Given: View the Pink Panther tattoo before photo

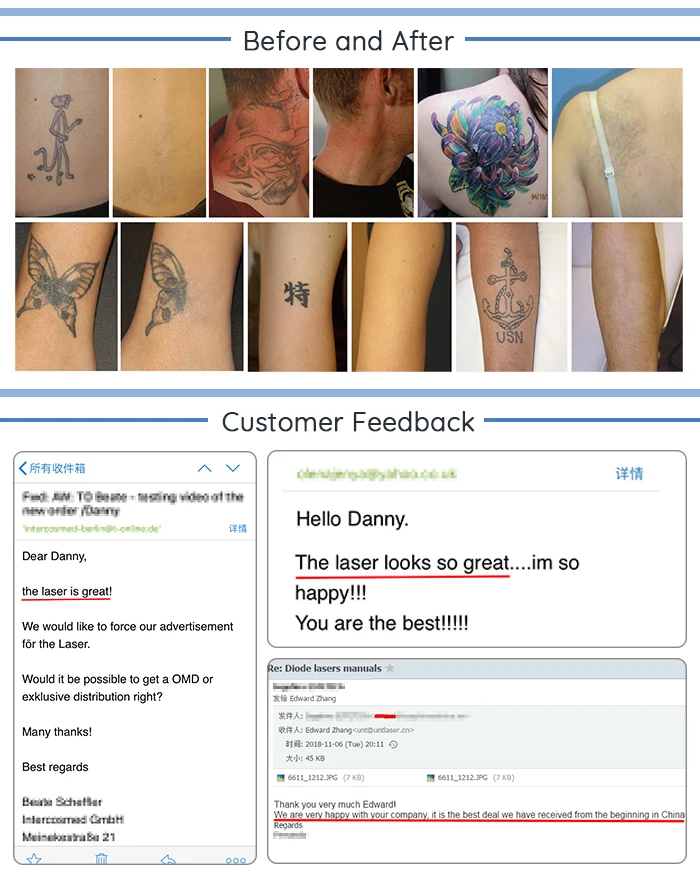Looking at the screenshot, I should [x=62, y=142].
